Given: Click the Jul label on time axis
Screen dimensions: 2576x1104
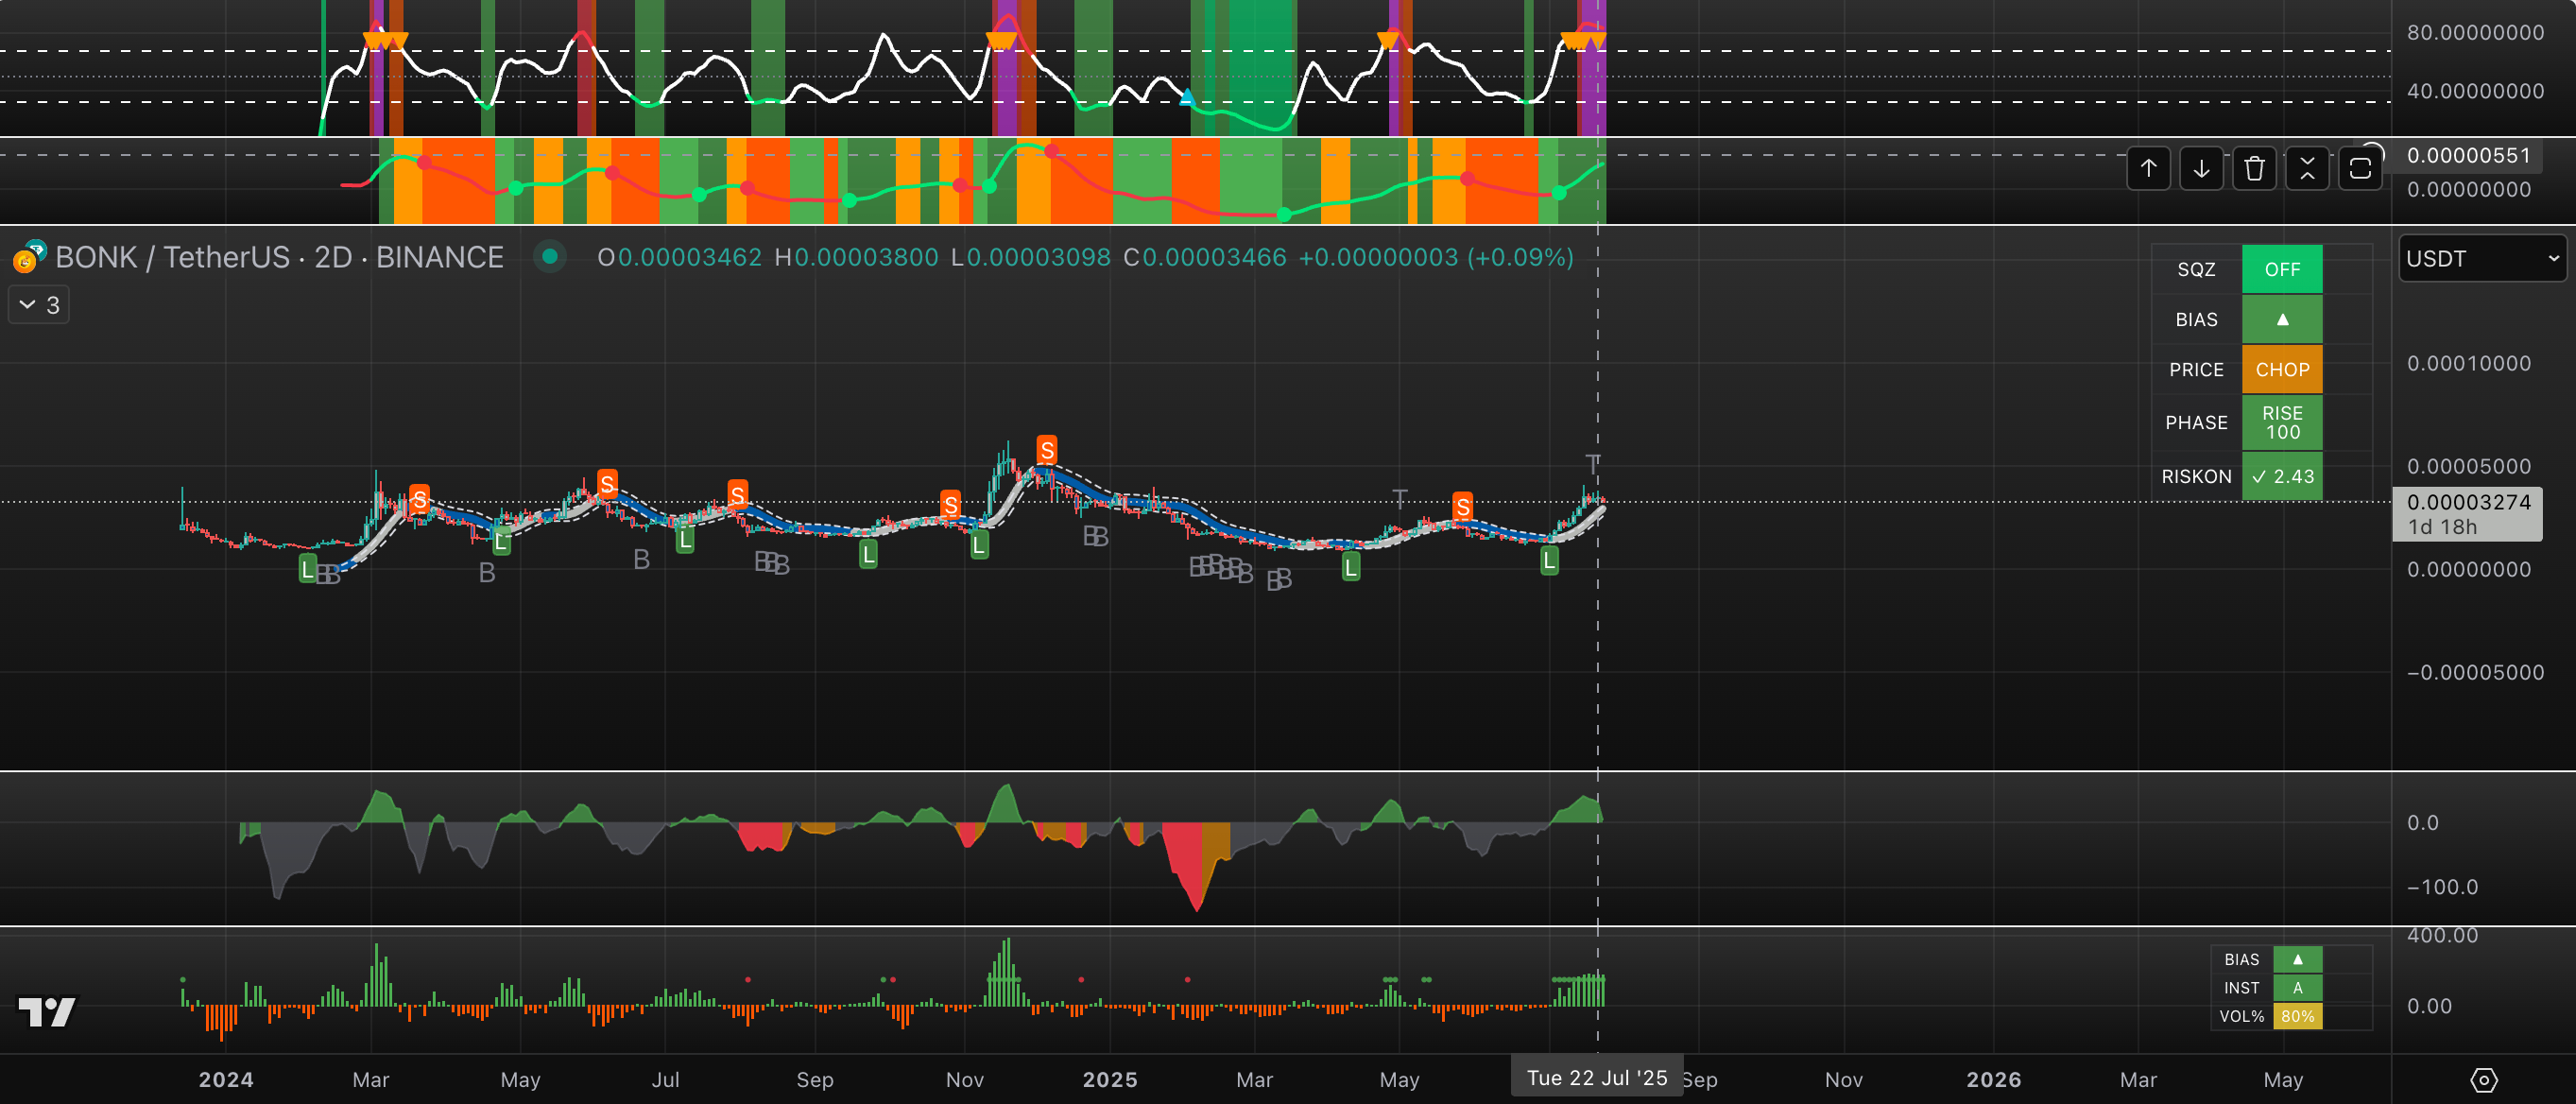Looking at the screenshot, I should pos(665,1080).
